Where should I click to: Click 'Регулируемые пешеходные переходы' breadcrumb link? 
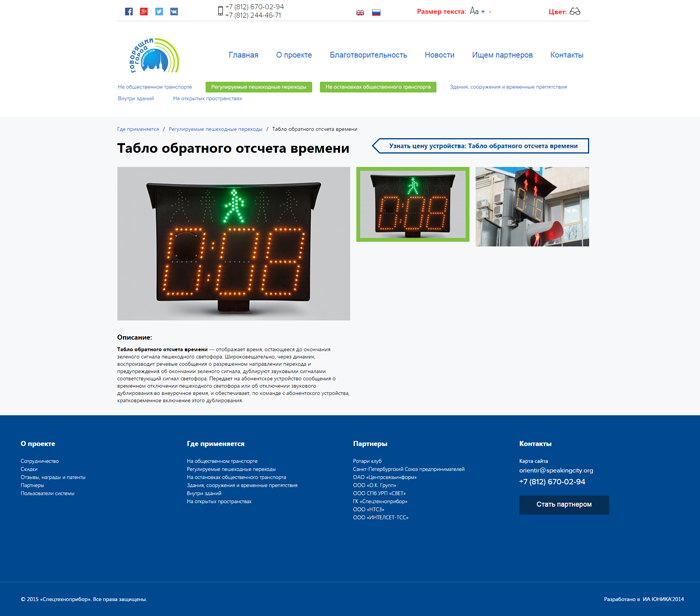216,129
